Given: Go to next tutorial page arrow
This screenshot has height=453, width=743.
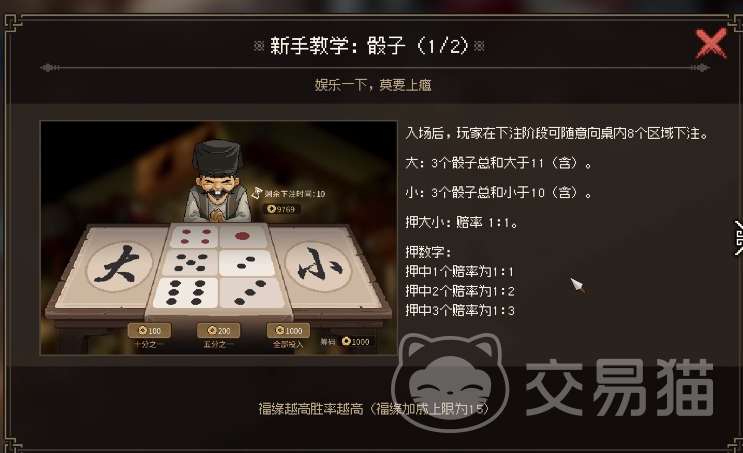Looking at the screenshot, I should pyautogui.click(x=738, y=238).
